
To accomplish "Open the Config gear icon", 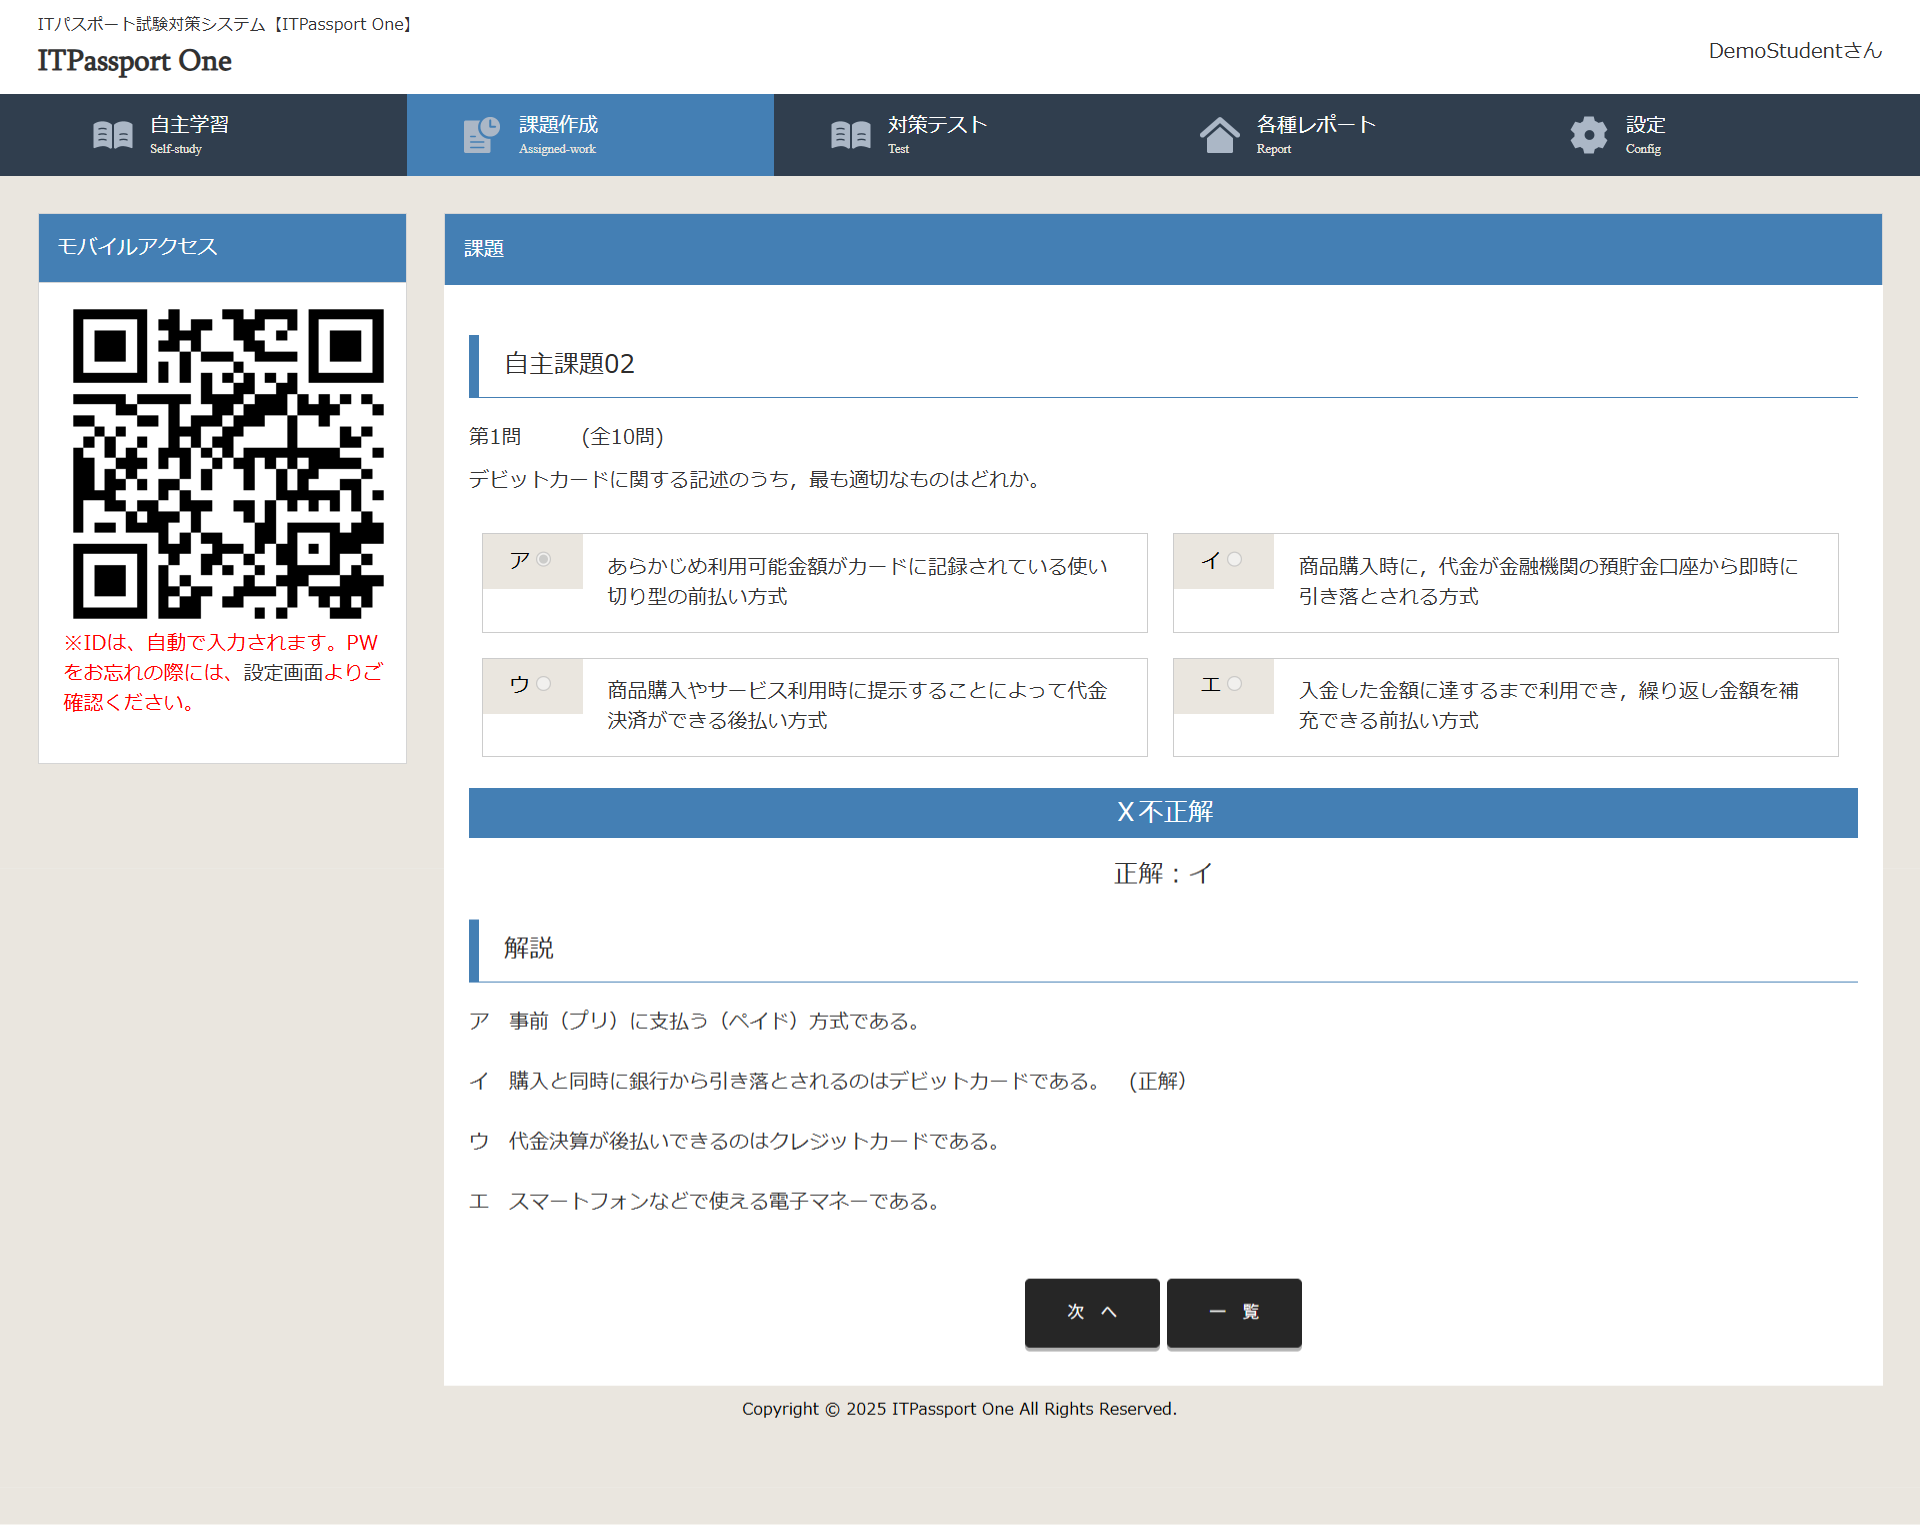I will pyautogui.click(x=1588, y=134).
